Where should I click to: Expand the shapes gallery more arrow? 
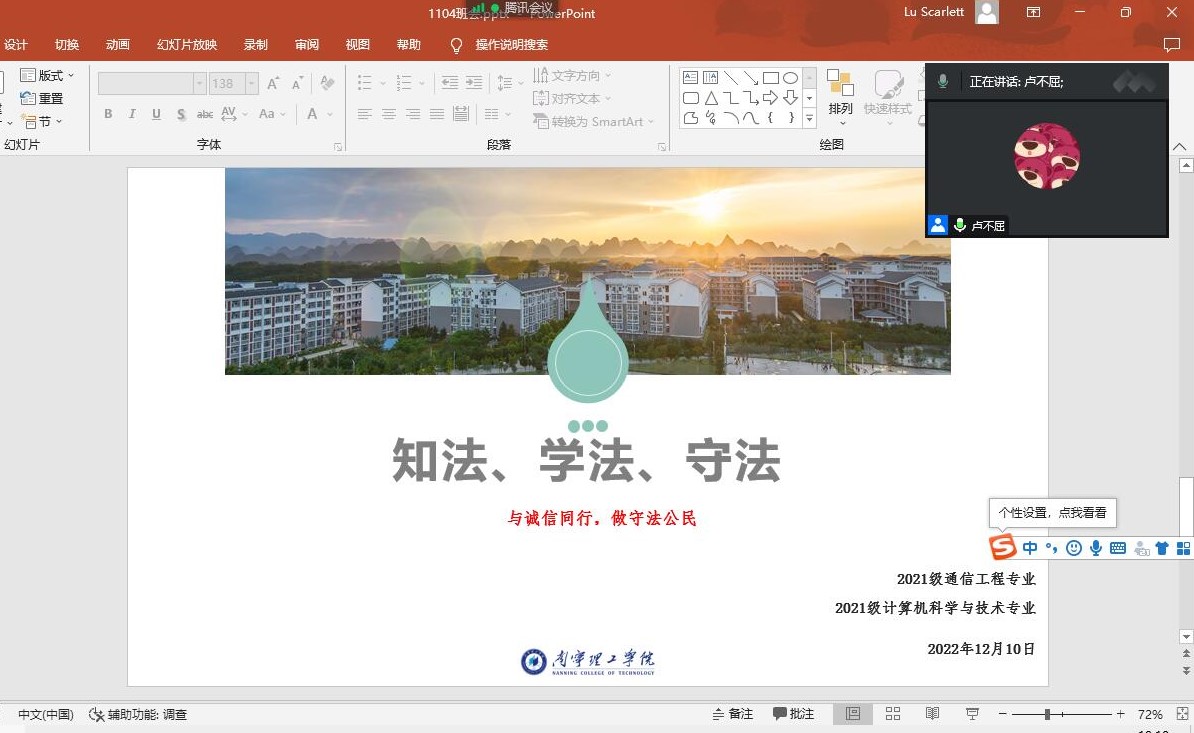pos(809,120)
